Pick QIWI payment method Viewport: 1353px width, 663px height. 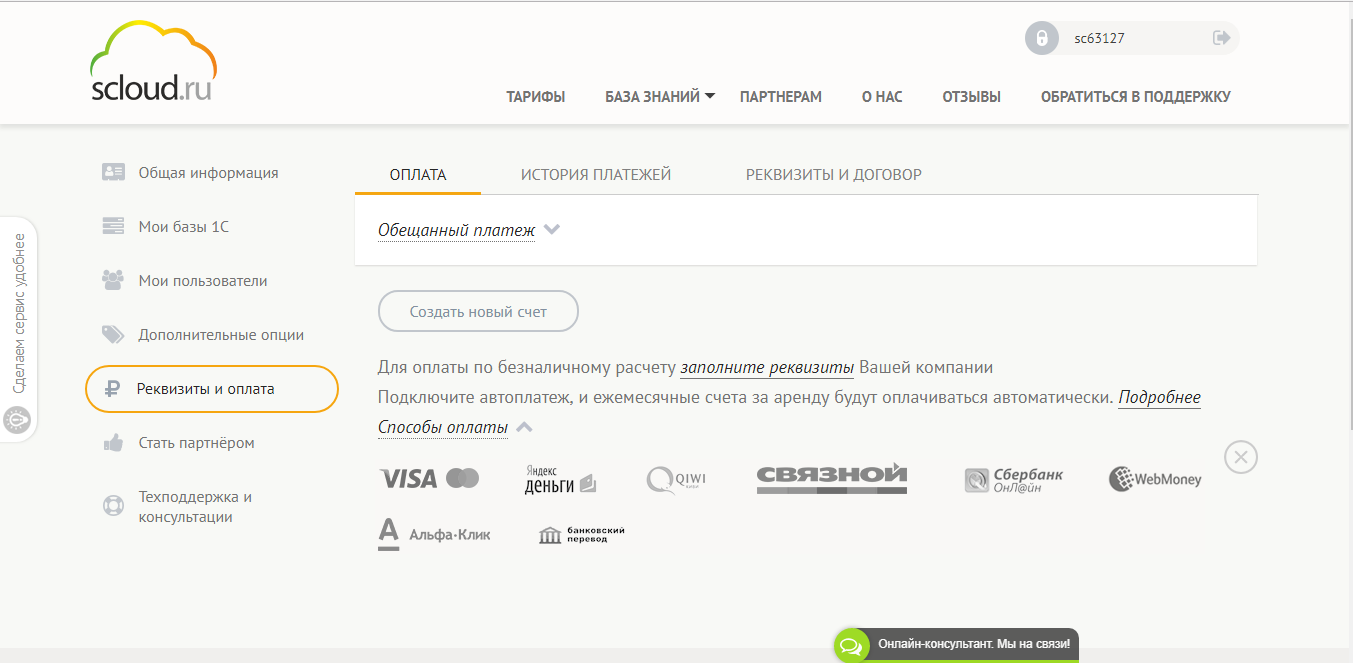[675, 478]
